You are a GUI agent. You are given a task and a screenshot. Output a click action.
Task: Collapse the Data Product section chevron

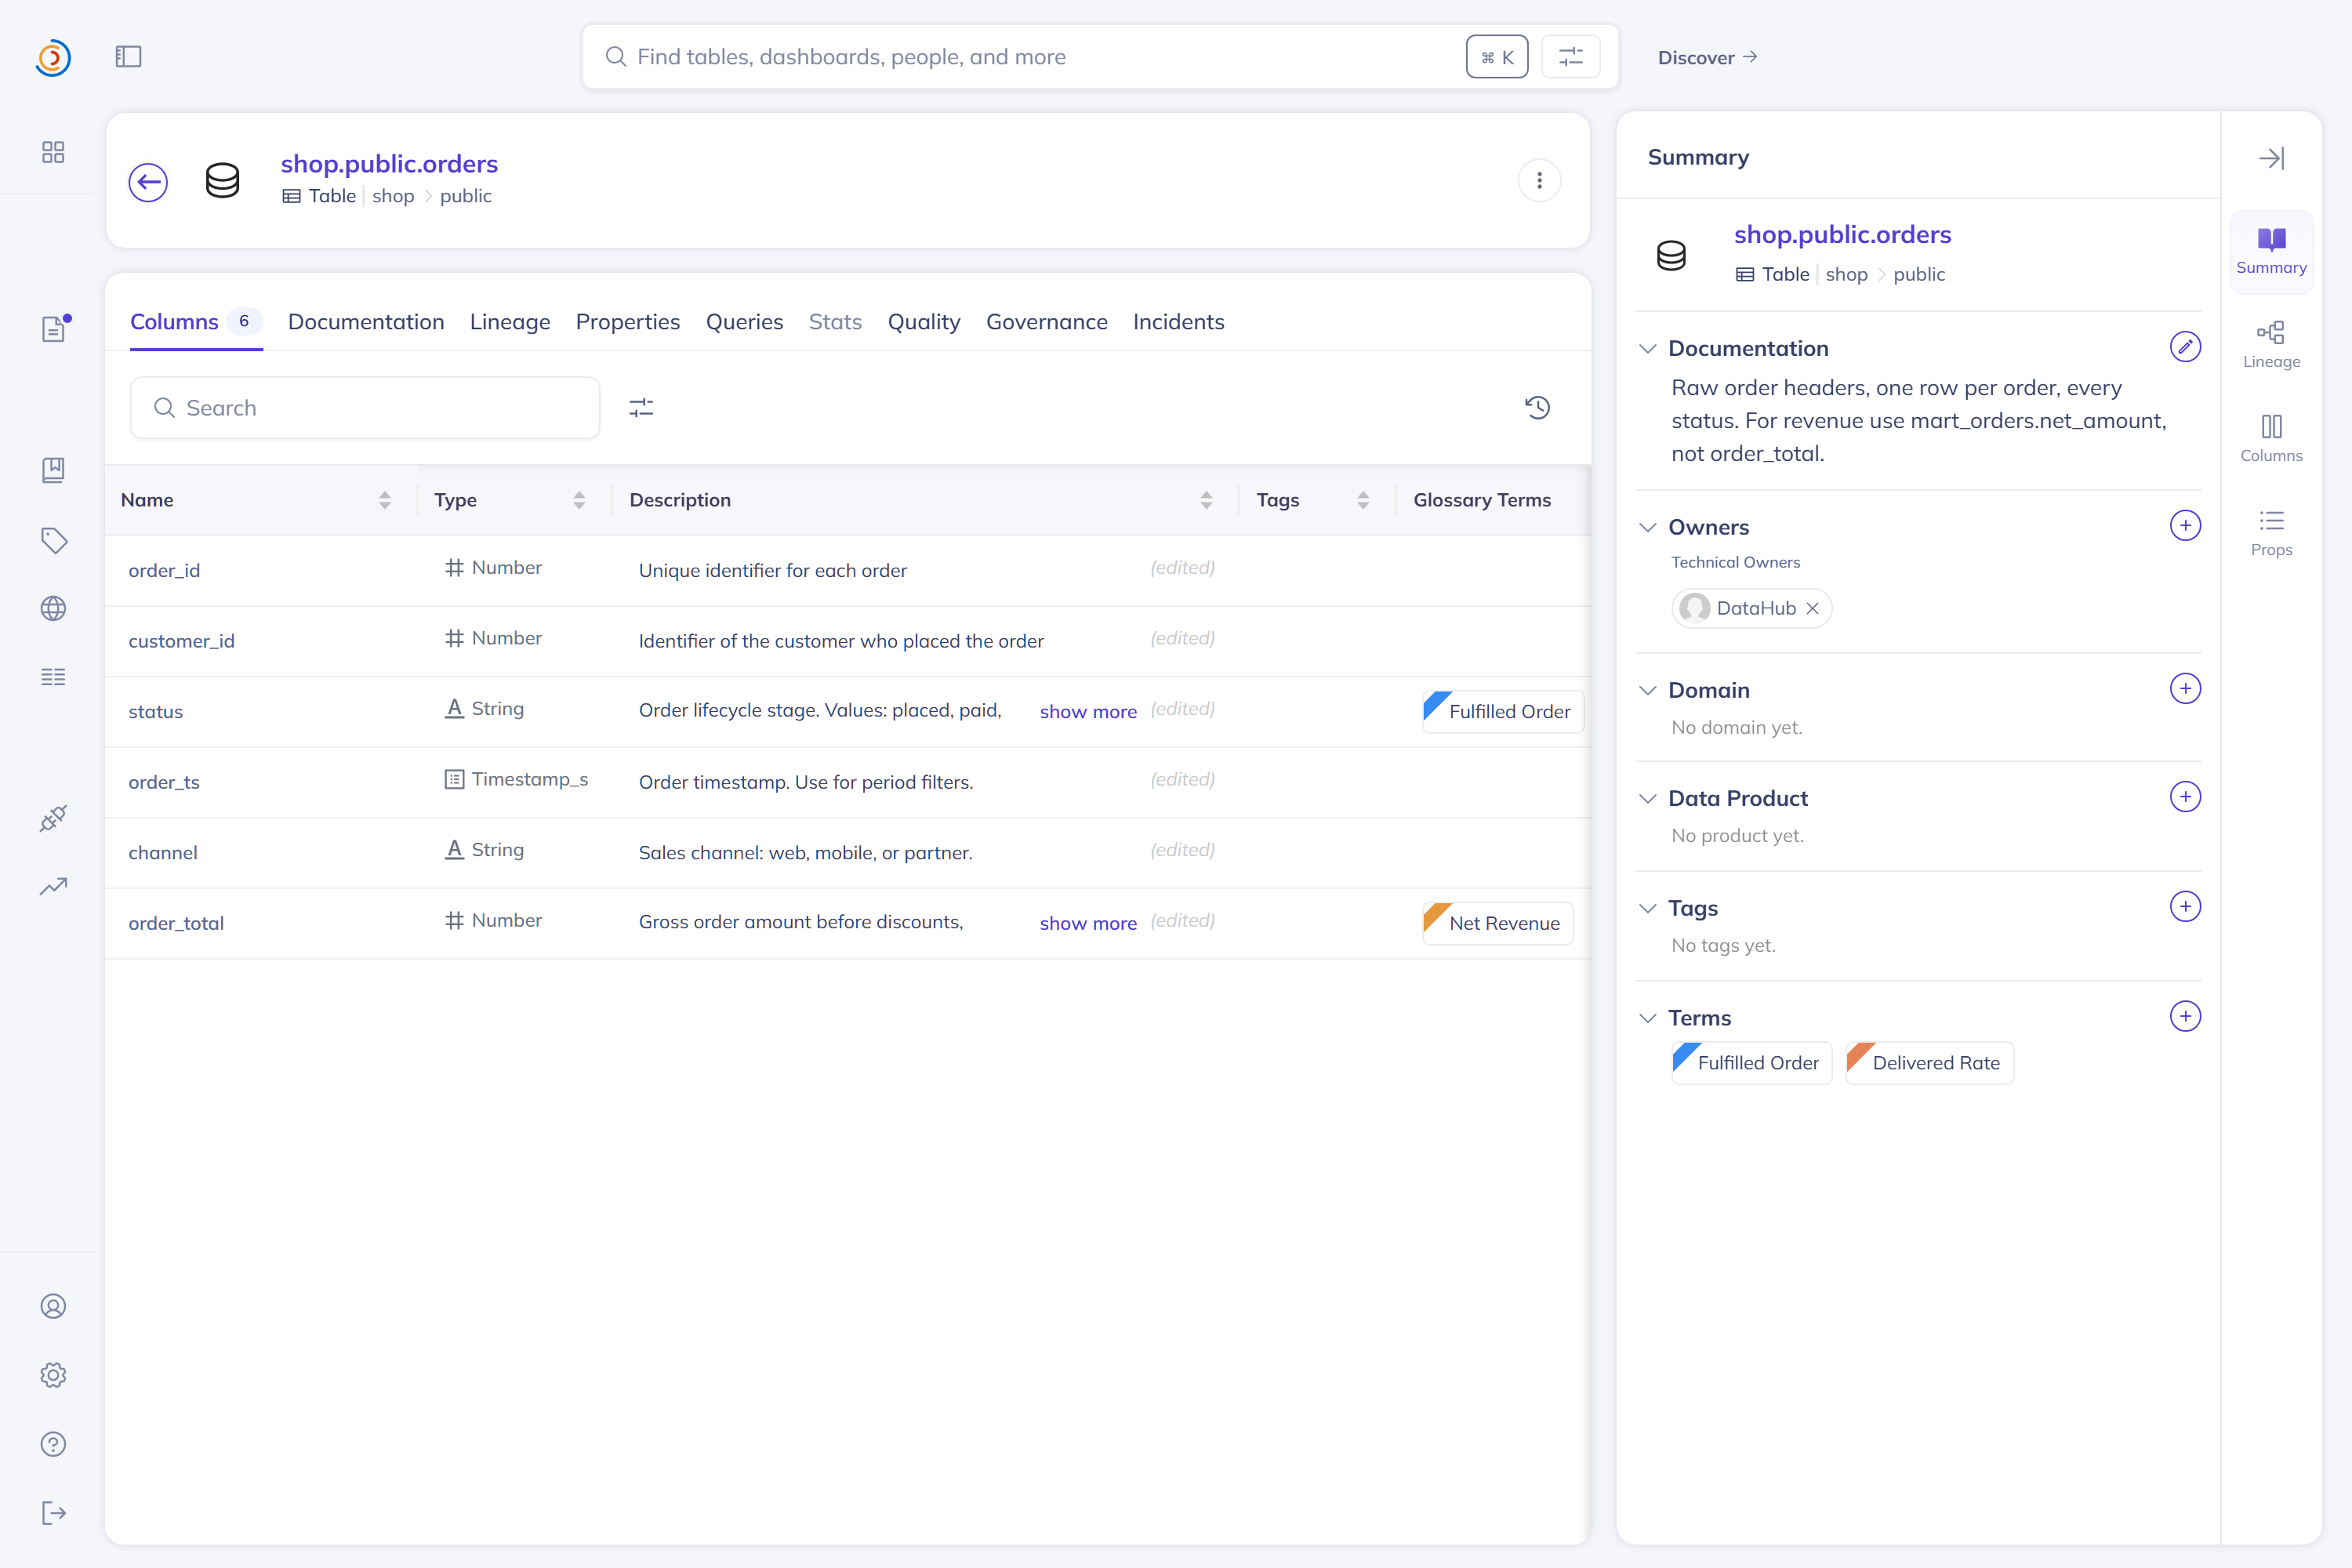1648,798
